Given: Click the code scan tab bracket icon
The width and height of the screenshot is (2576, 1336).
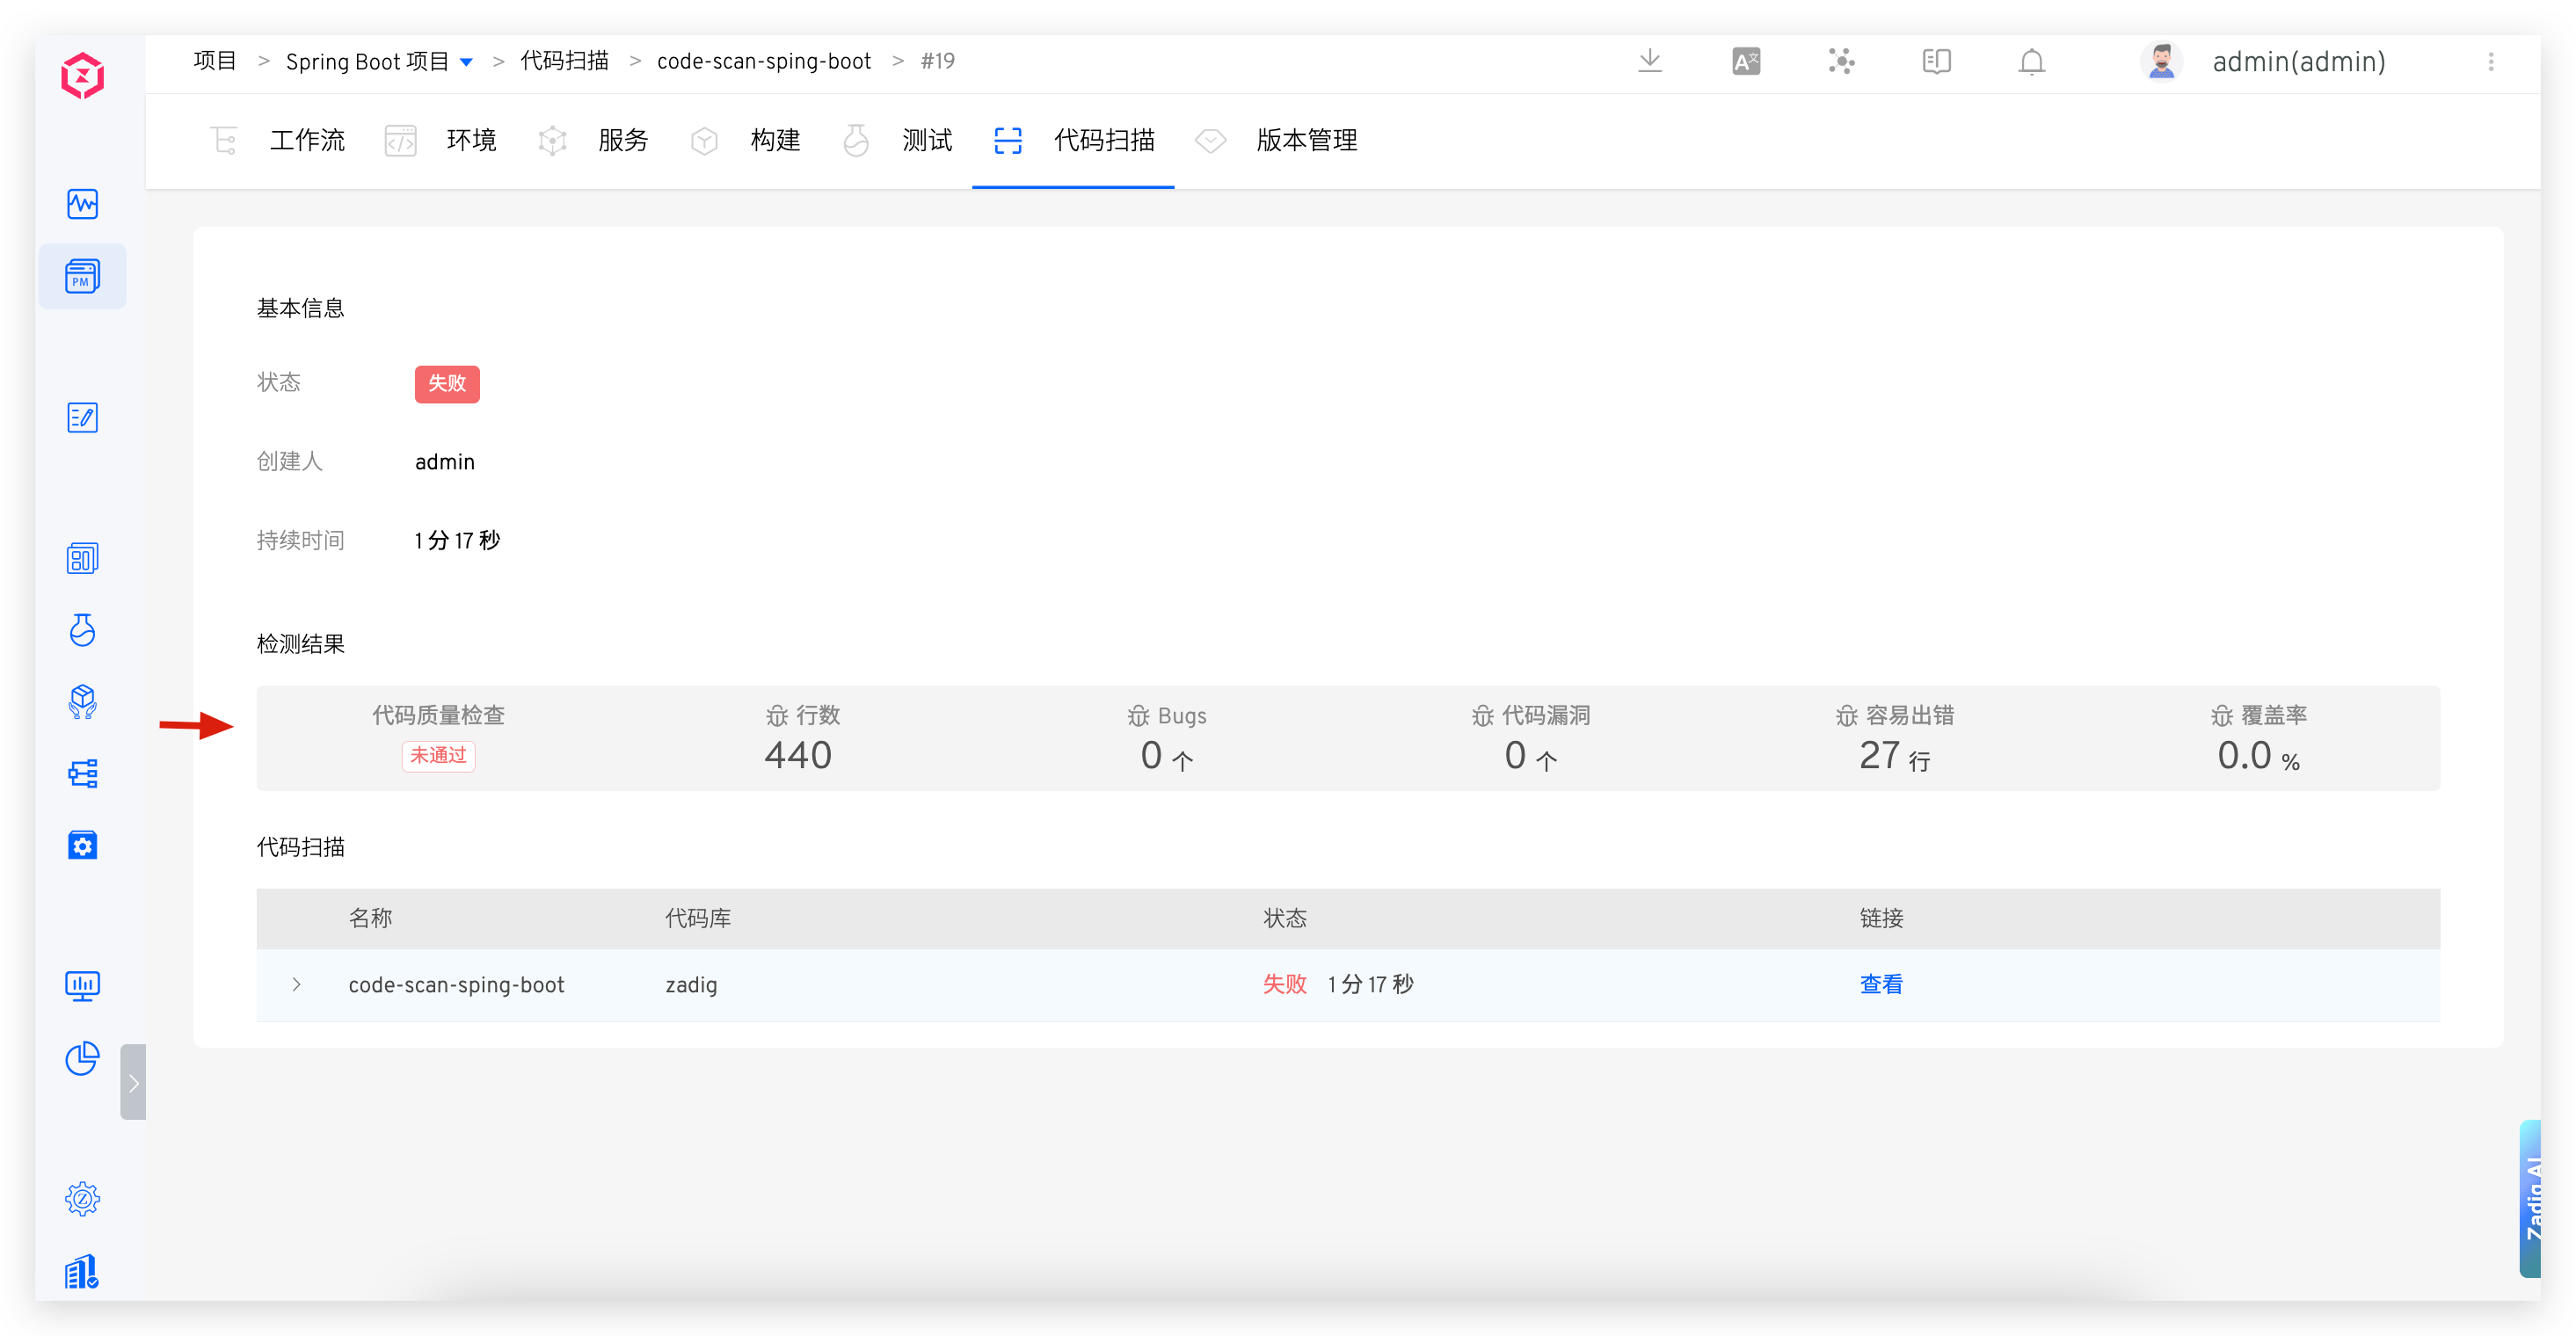Looking at the screenshot, I should coord(1008,140).
